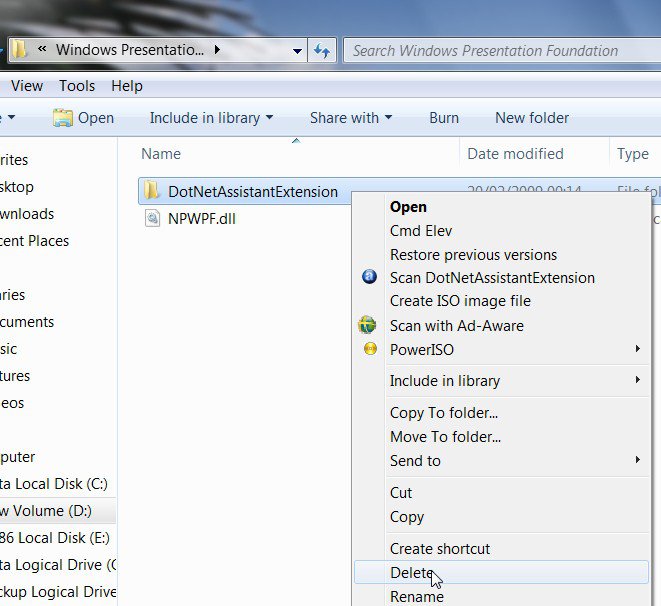The height and width of the screenshot is (606, 661).
Task: Sort by the Date modified column header
Action: [515, 154]
